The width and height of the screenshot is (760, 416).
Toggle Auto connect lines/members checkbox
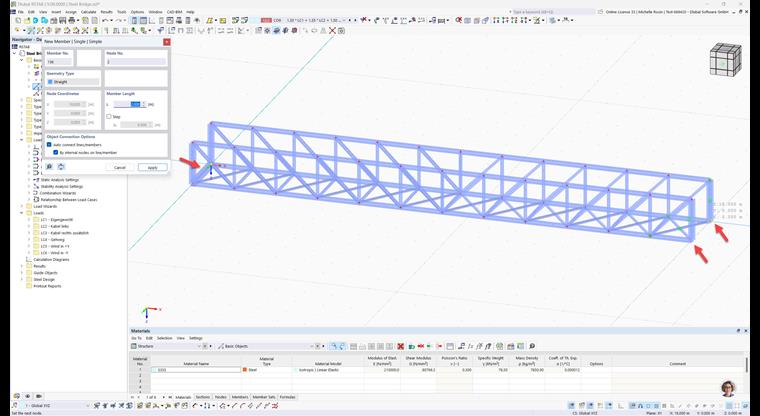tap(49, 144)
